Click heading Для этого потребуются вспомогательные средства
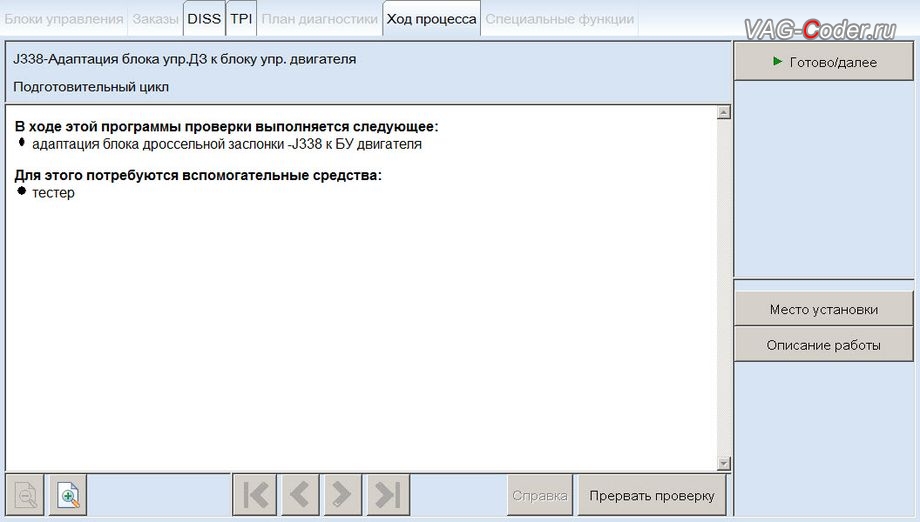Viewport: 920px width, 522px height. click(198, 175)
